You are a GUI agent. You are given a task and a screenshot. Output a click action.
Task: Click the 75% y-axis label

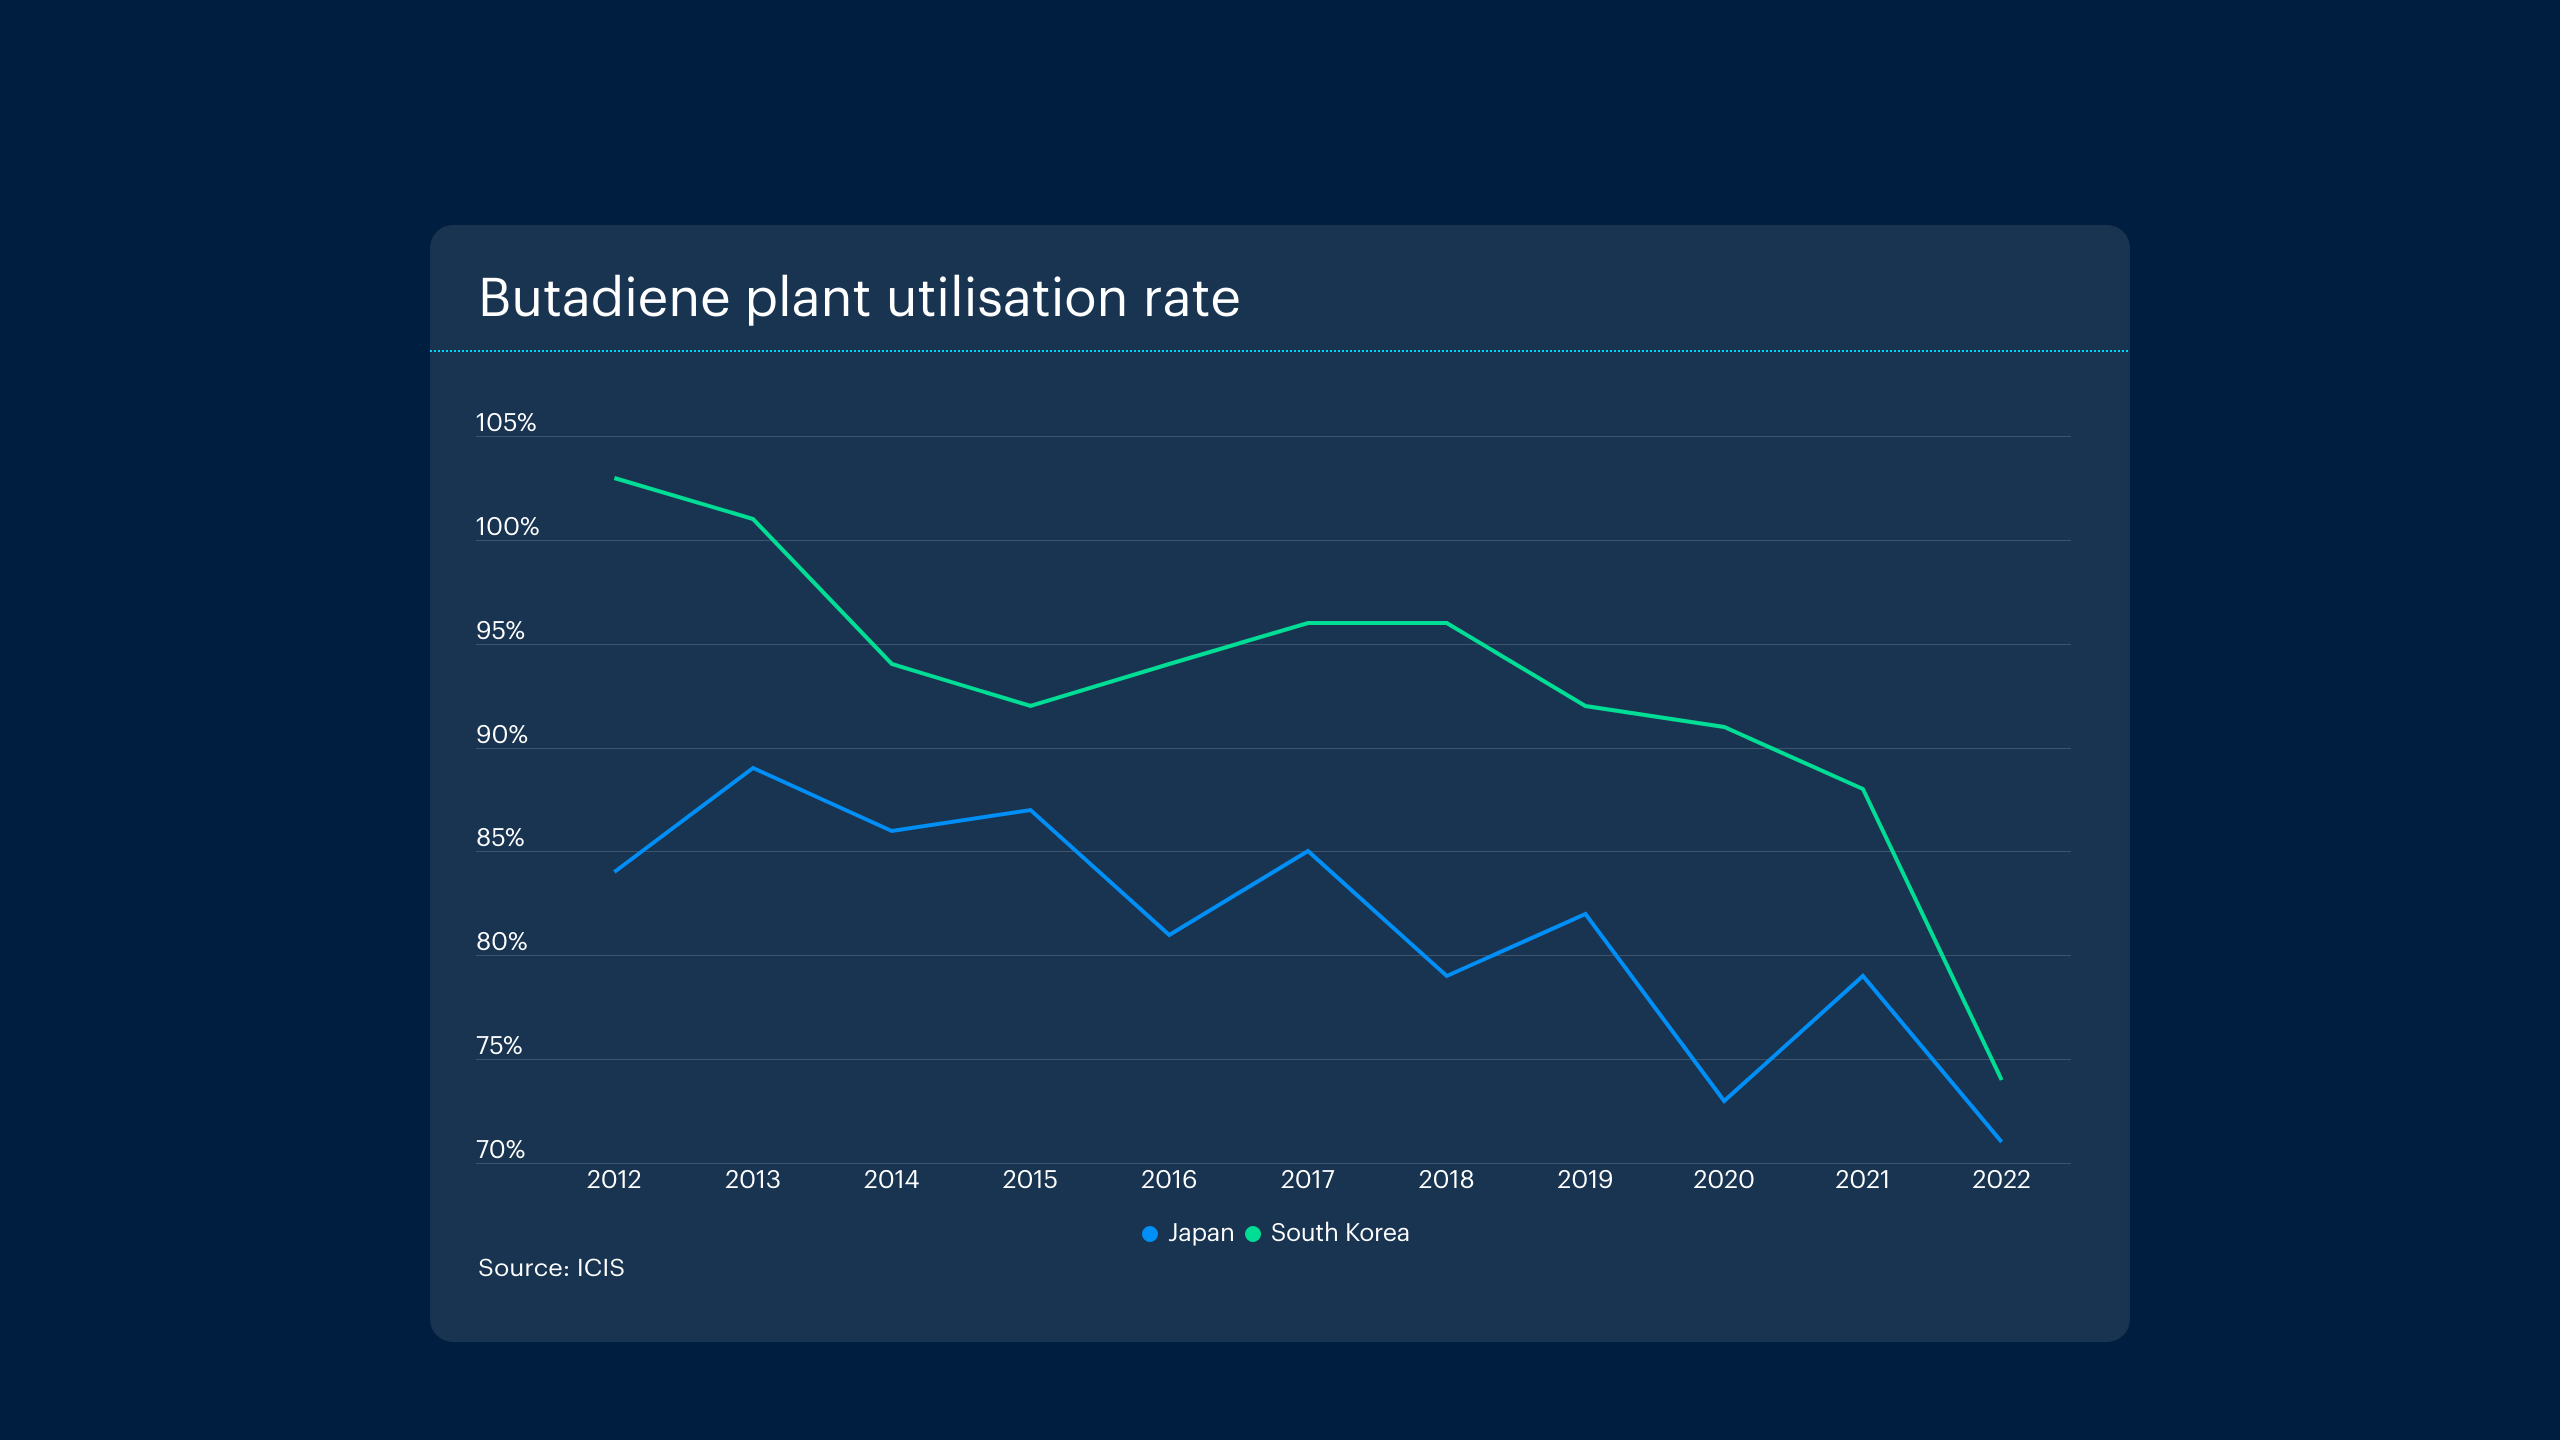coord(499,1046)
